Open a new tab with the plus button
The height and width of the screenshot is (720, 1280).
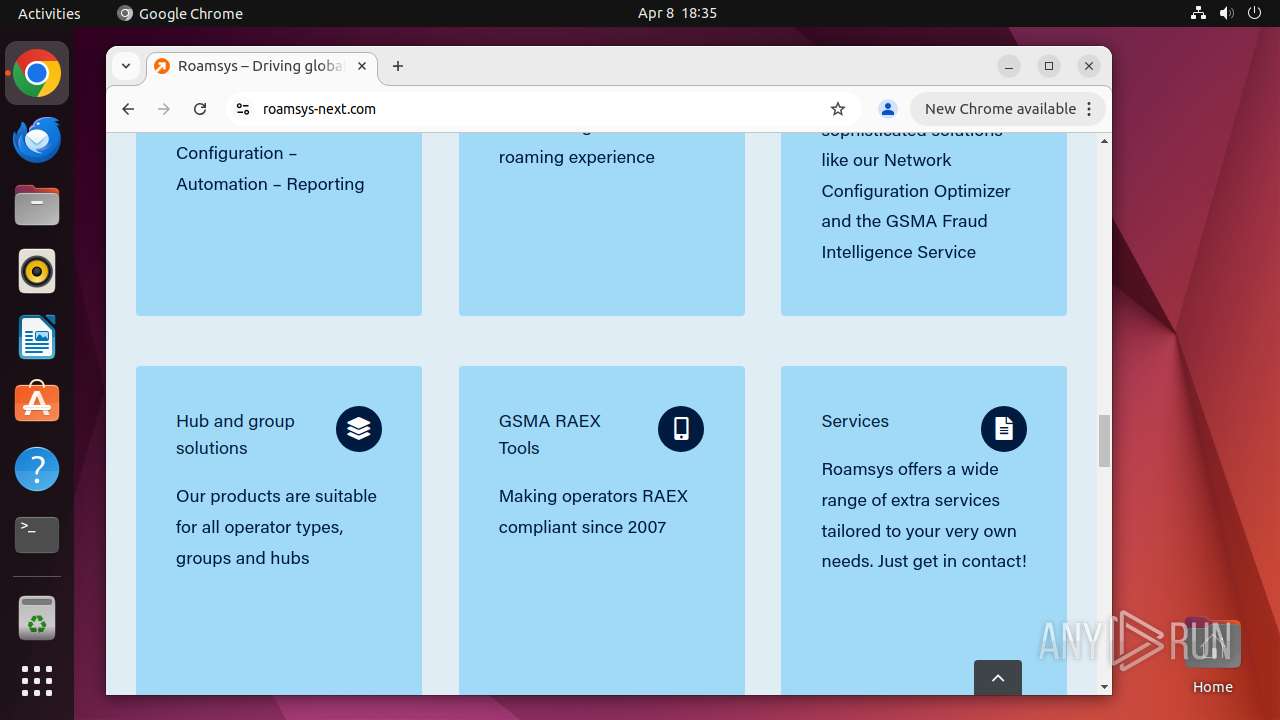click(x=398, y=66)
